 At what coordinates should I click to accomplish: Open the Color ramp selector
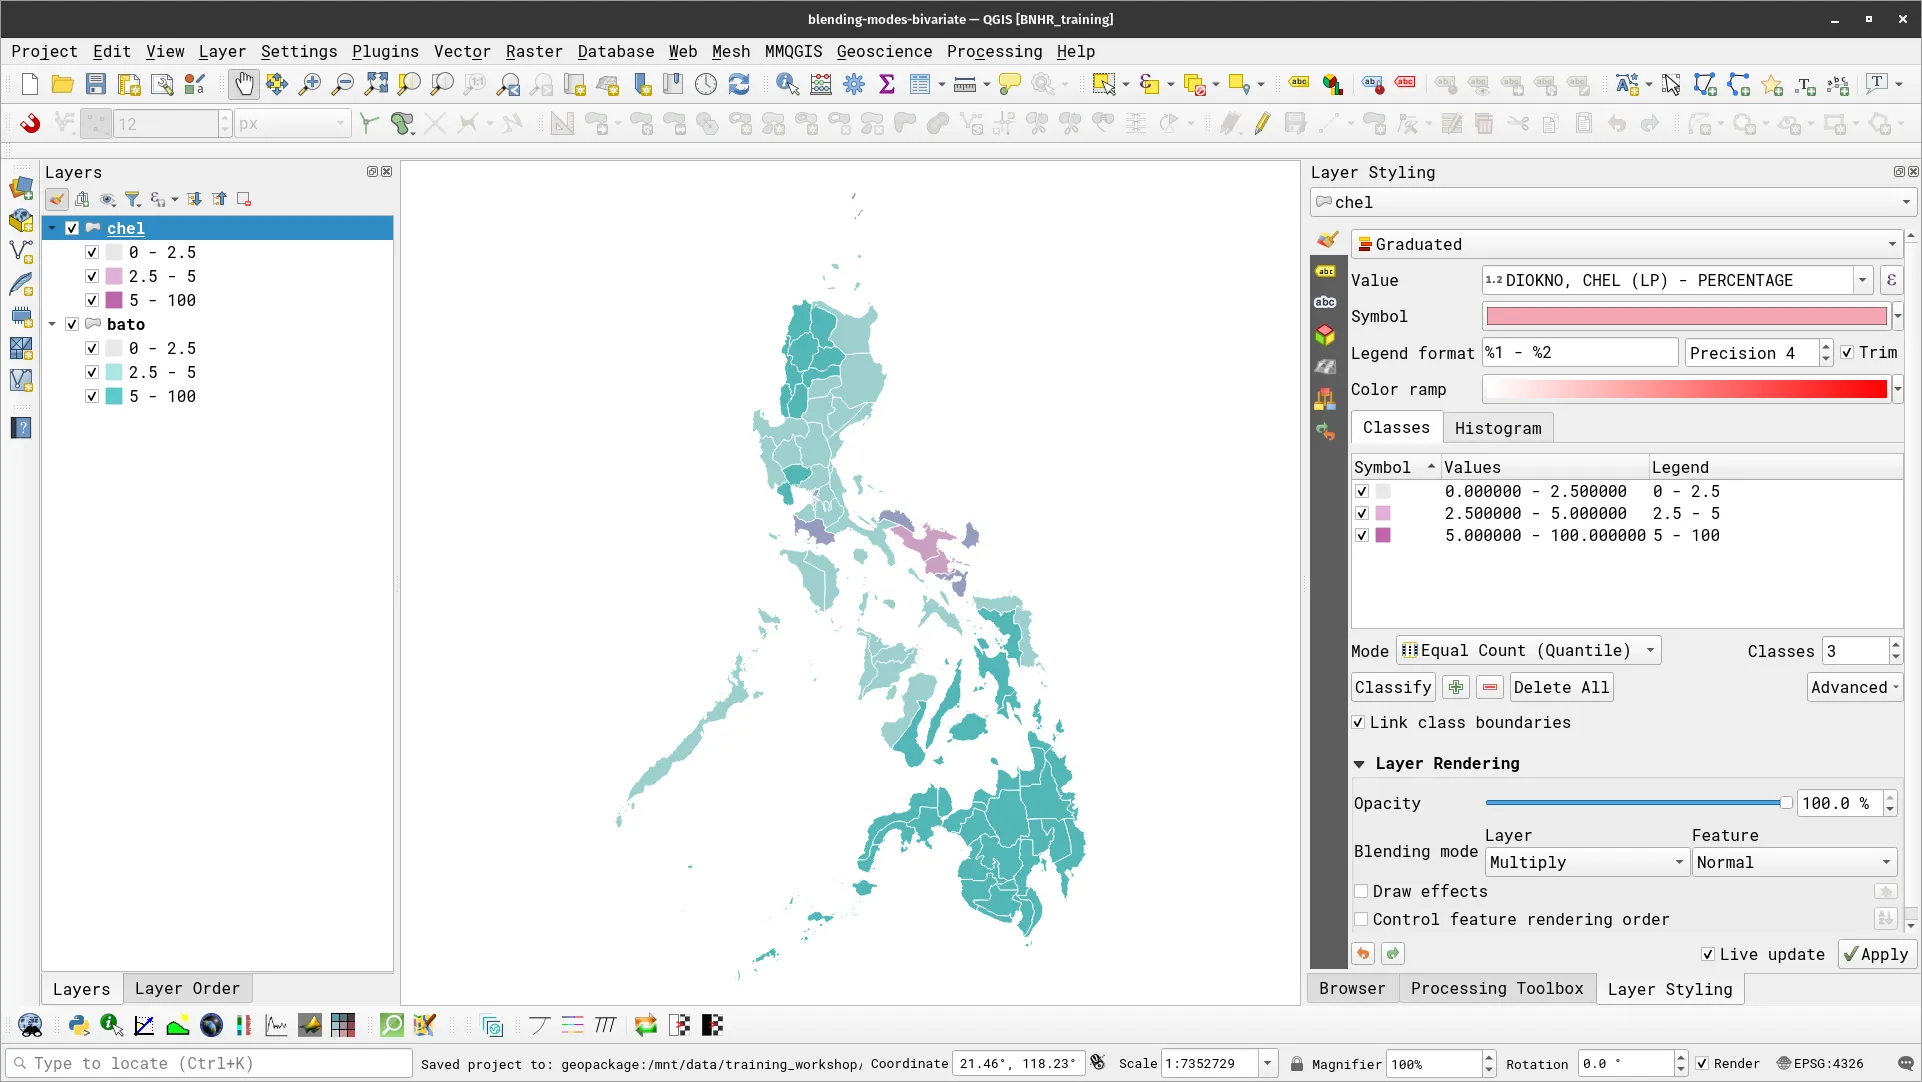point(1897,389)
